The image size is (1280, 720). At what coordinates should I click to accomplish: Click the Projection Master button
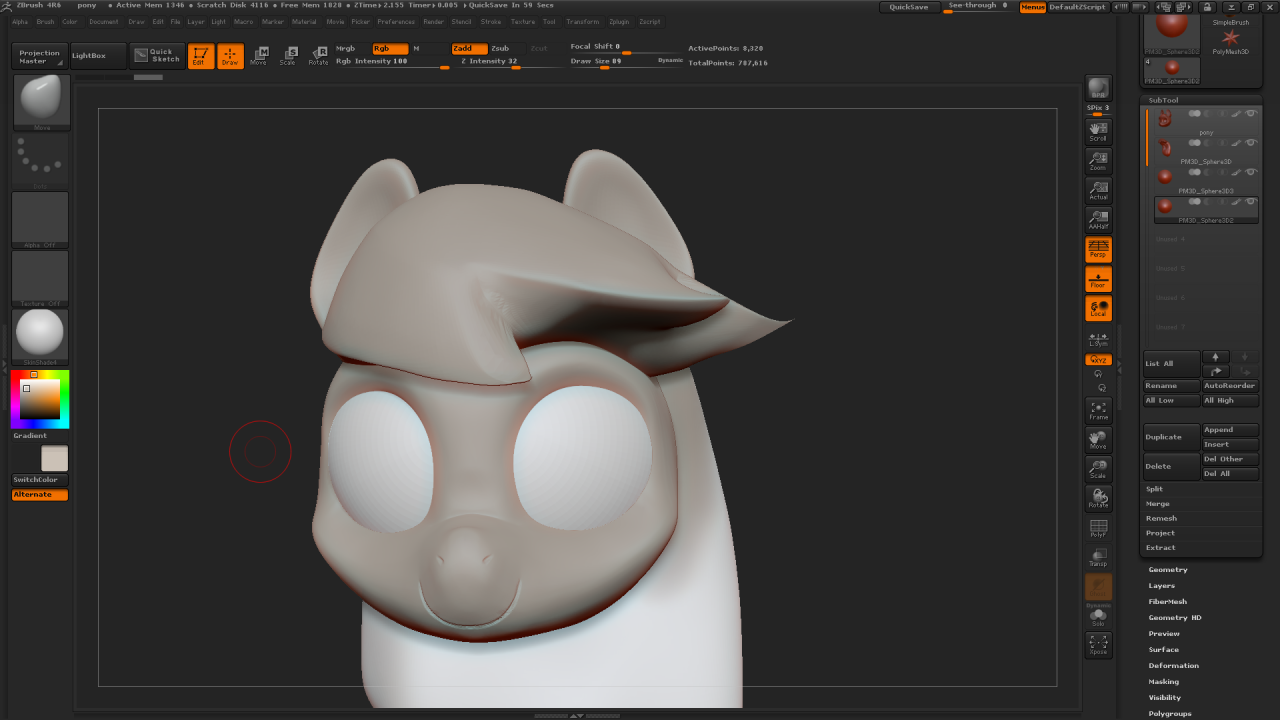(x=40, y=56)
